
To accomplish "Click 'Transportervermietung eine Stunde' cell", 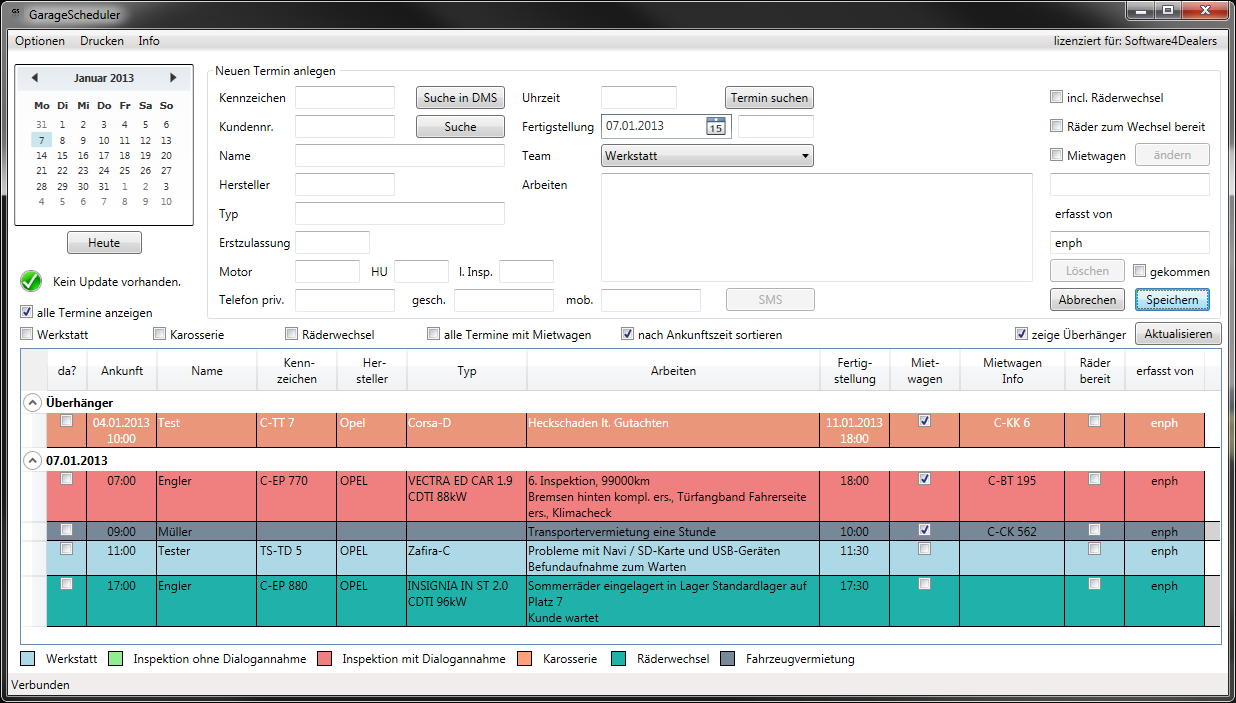I will pyautogui.click(x=673, y=532).
